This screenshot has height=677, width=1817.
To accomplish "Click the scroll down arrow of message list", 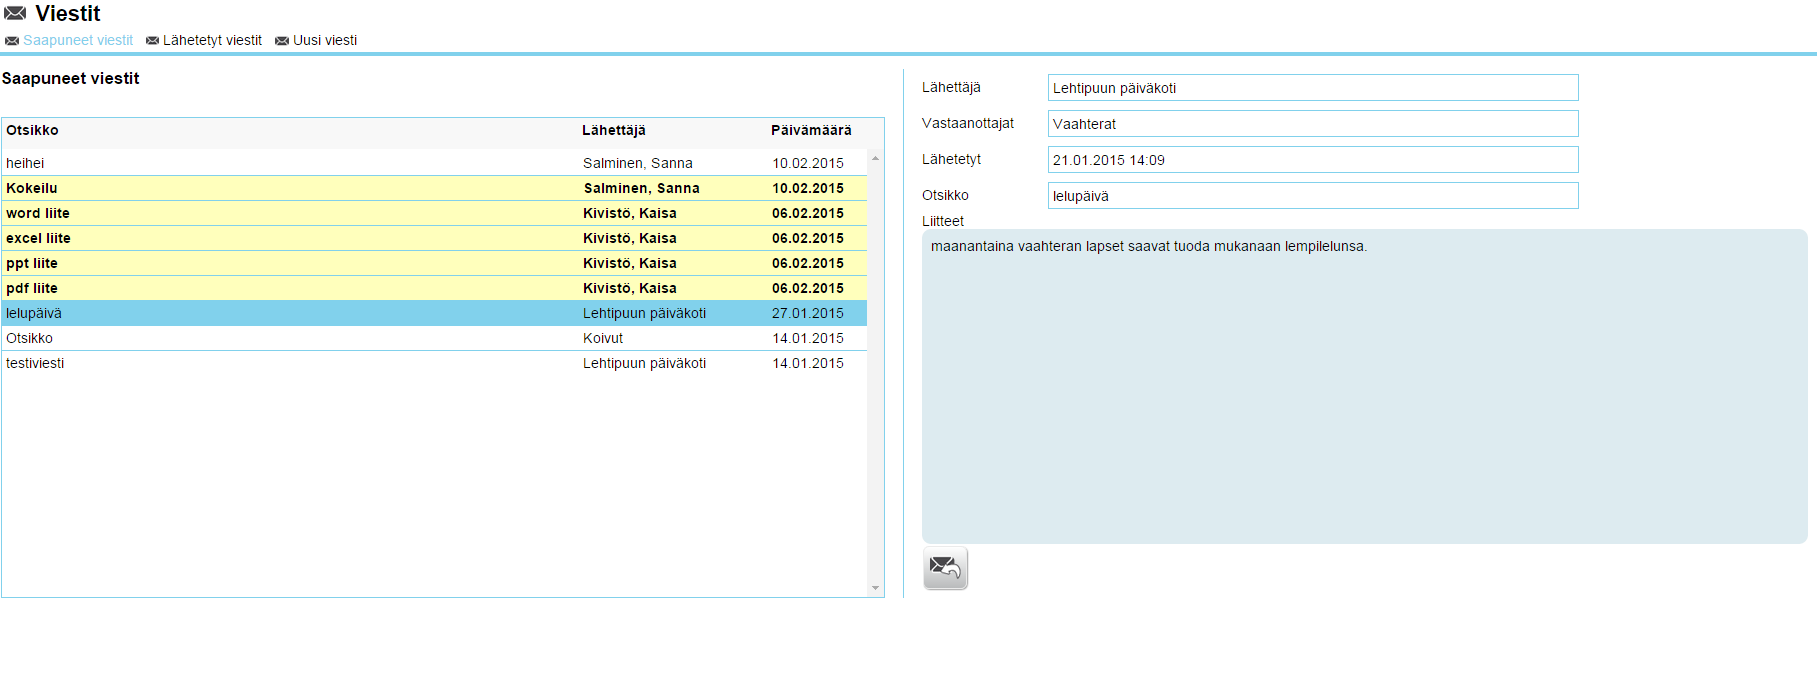I will click(x=875, y=588).
